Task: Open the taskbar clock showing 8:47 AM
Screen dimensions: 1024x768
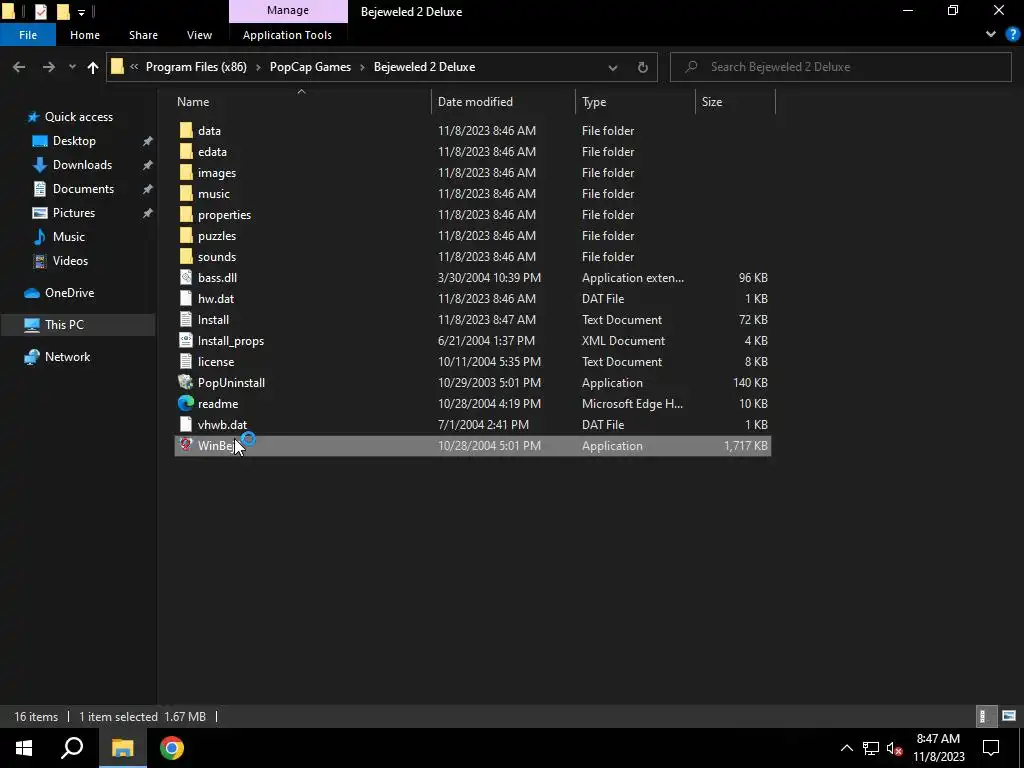Action: point(938,748)
